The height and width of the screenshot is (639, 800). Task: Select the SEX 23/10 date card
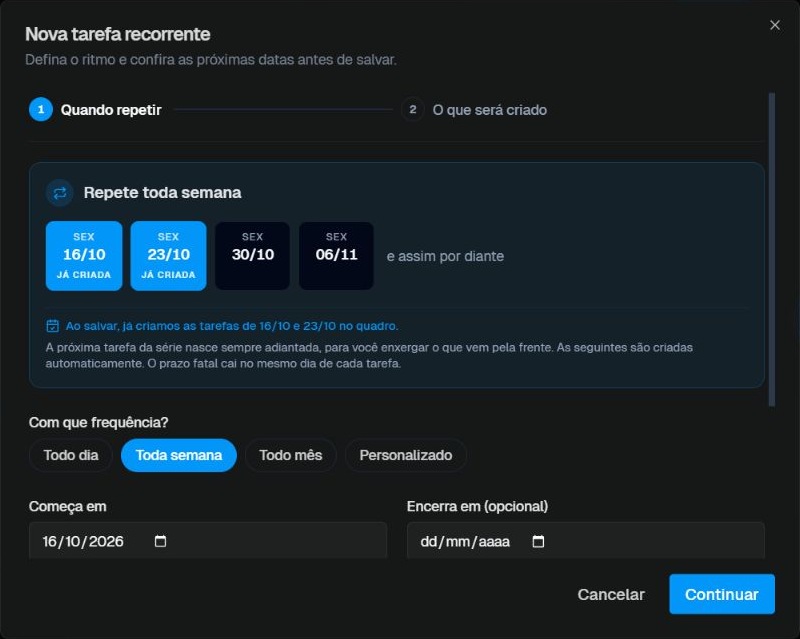[x=168, y=256]
